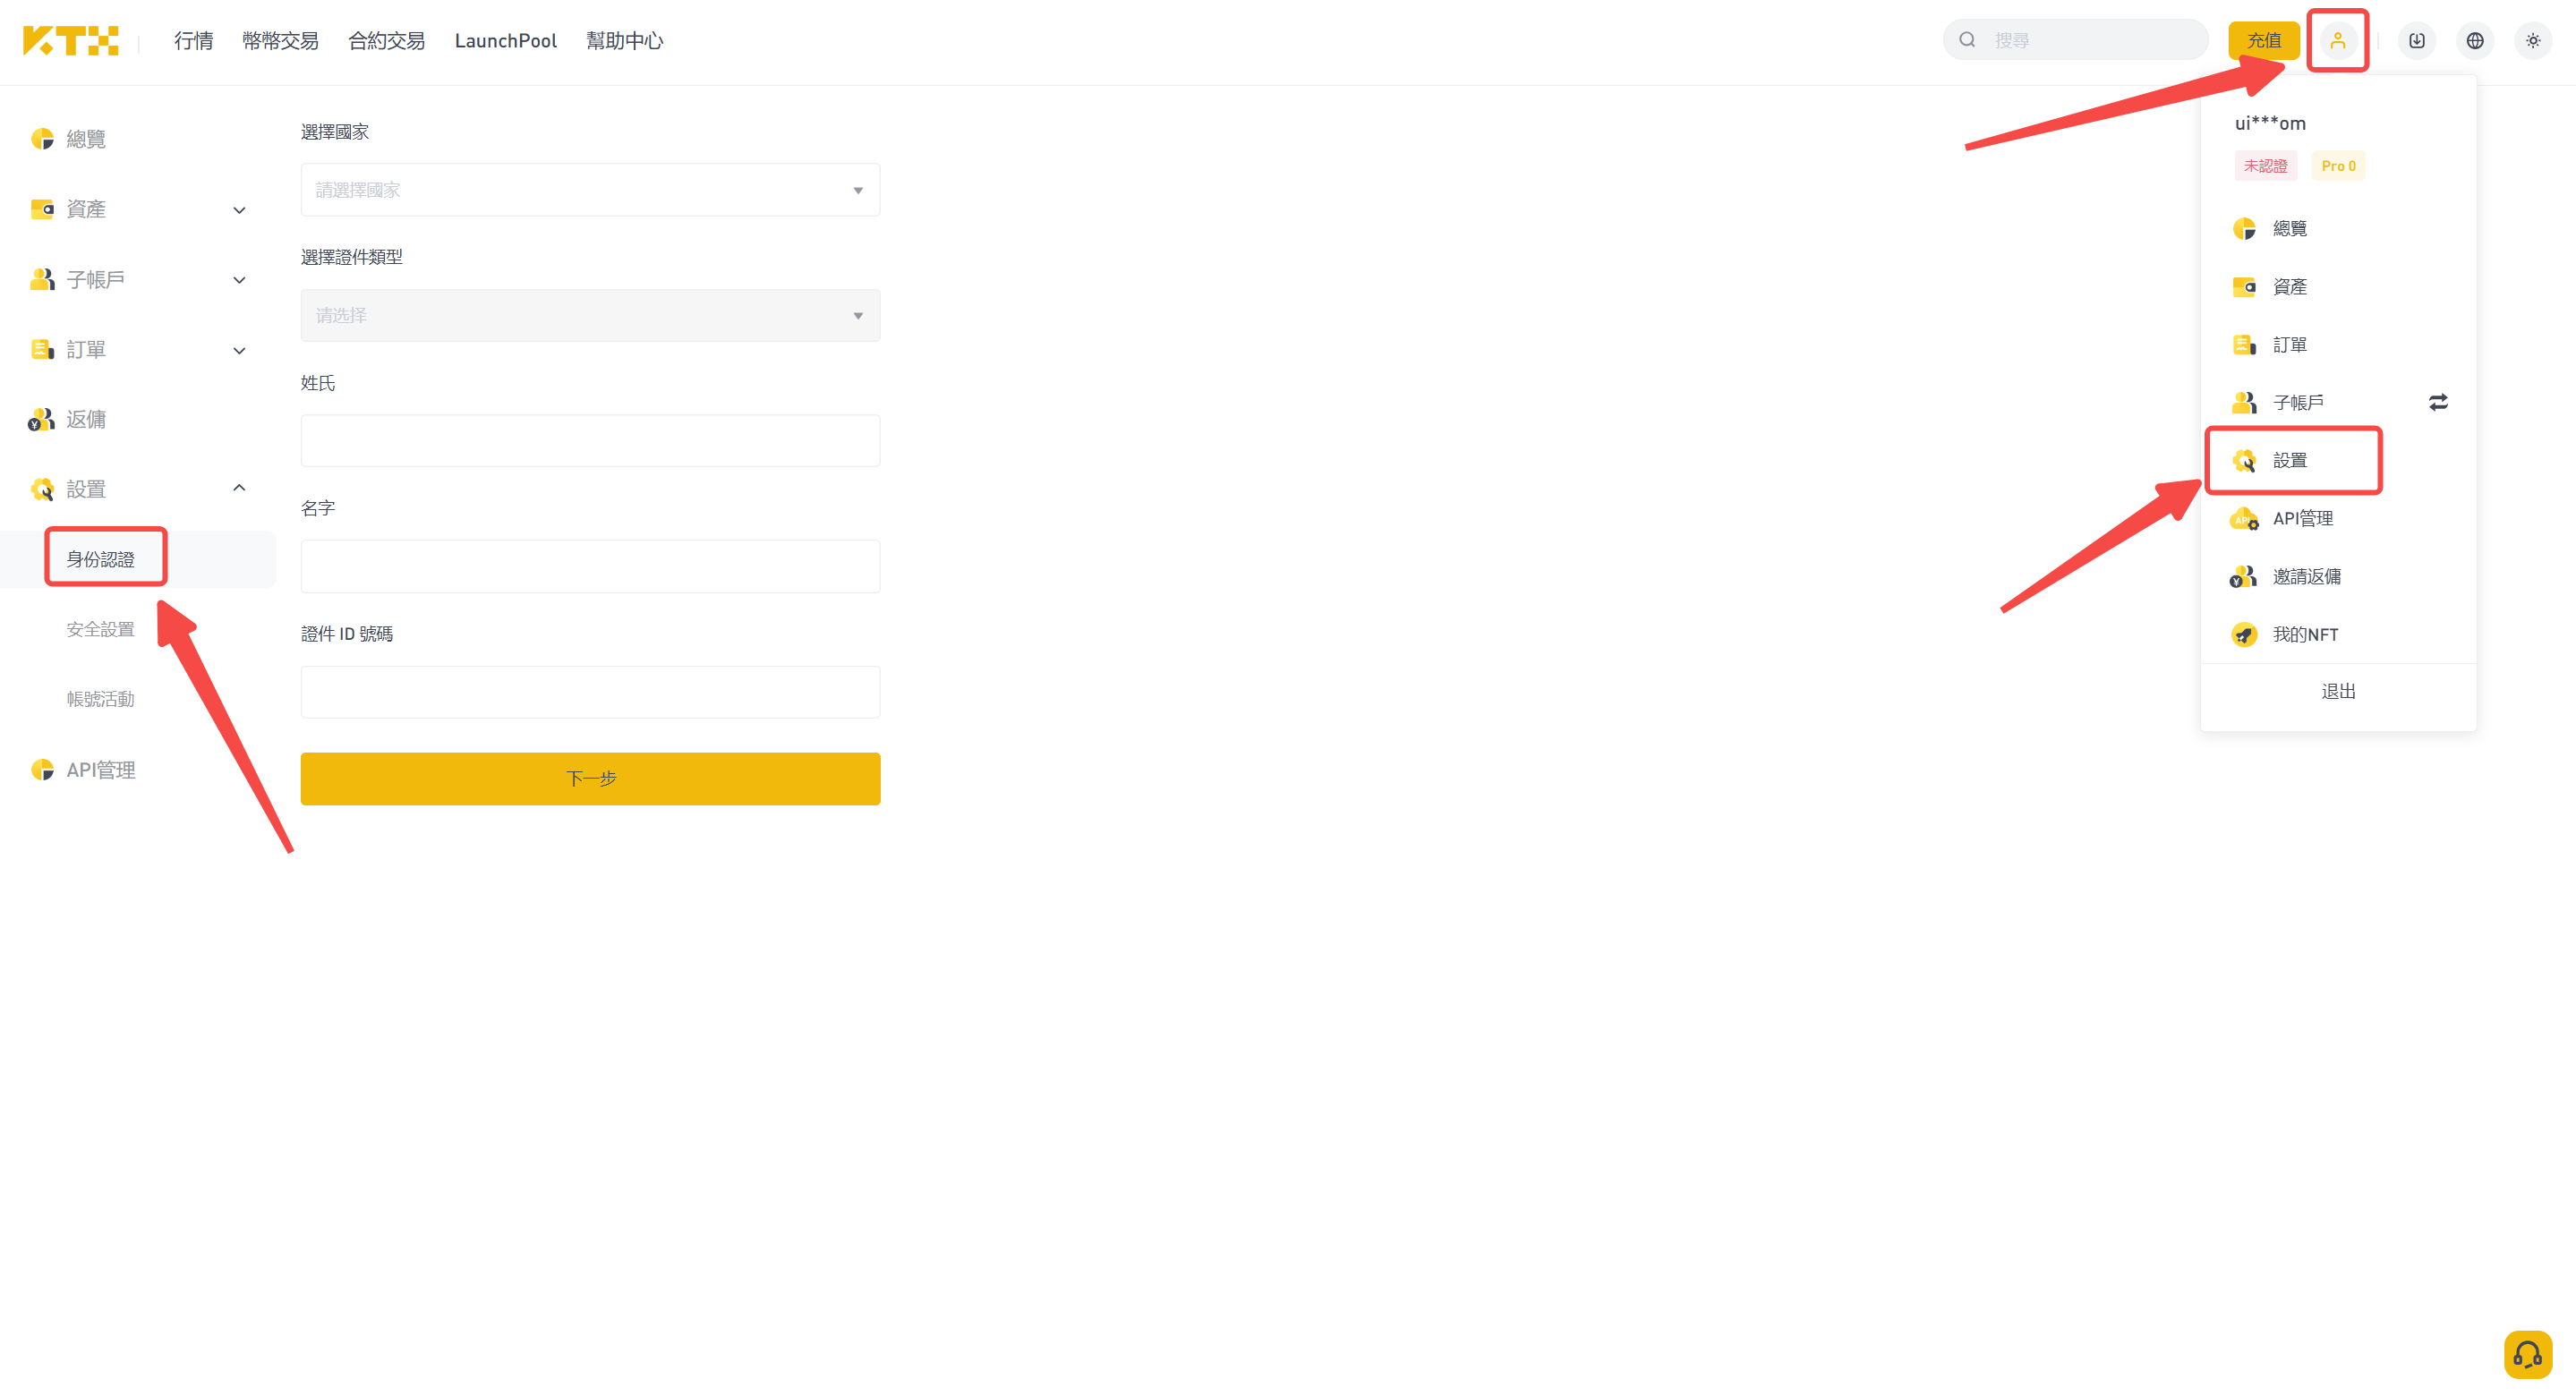Click the 名字 first name input field
The height and width of the screenshot is (1396, 2576).
point(590,566)
